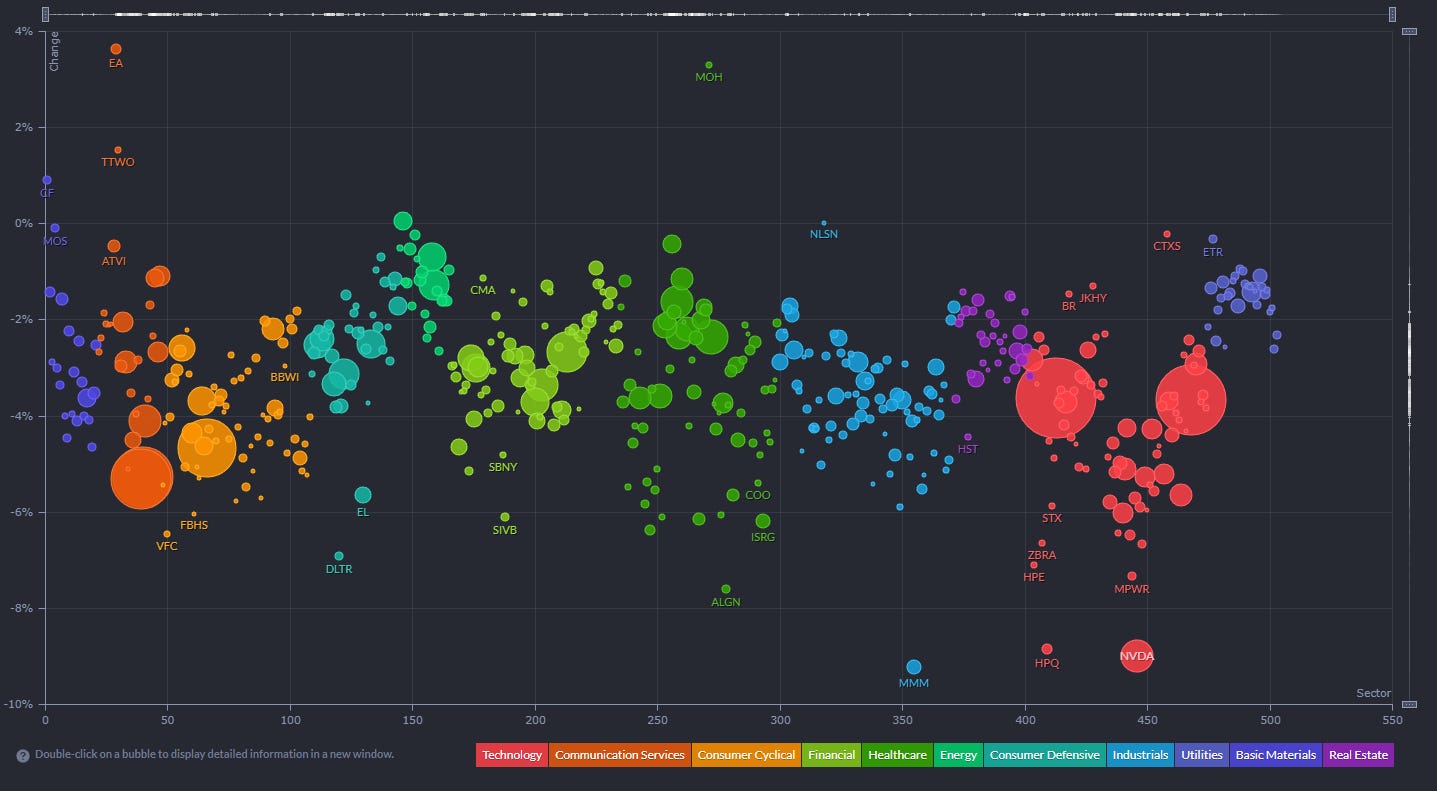1437x791 pixels.
Task: Click the Real Estate legend button
Action: tap(1357, 755)
